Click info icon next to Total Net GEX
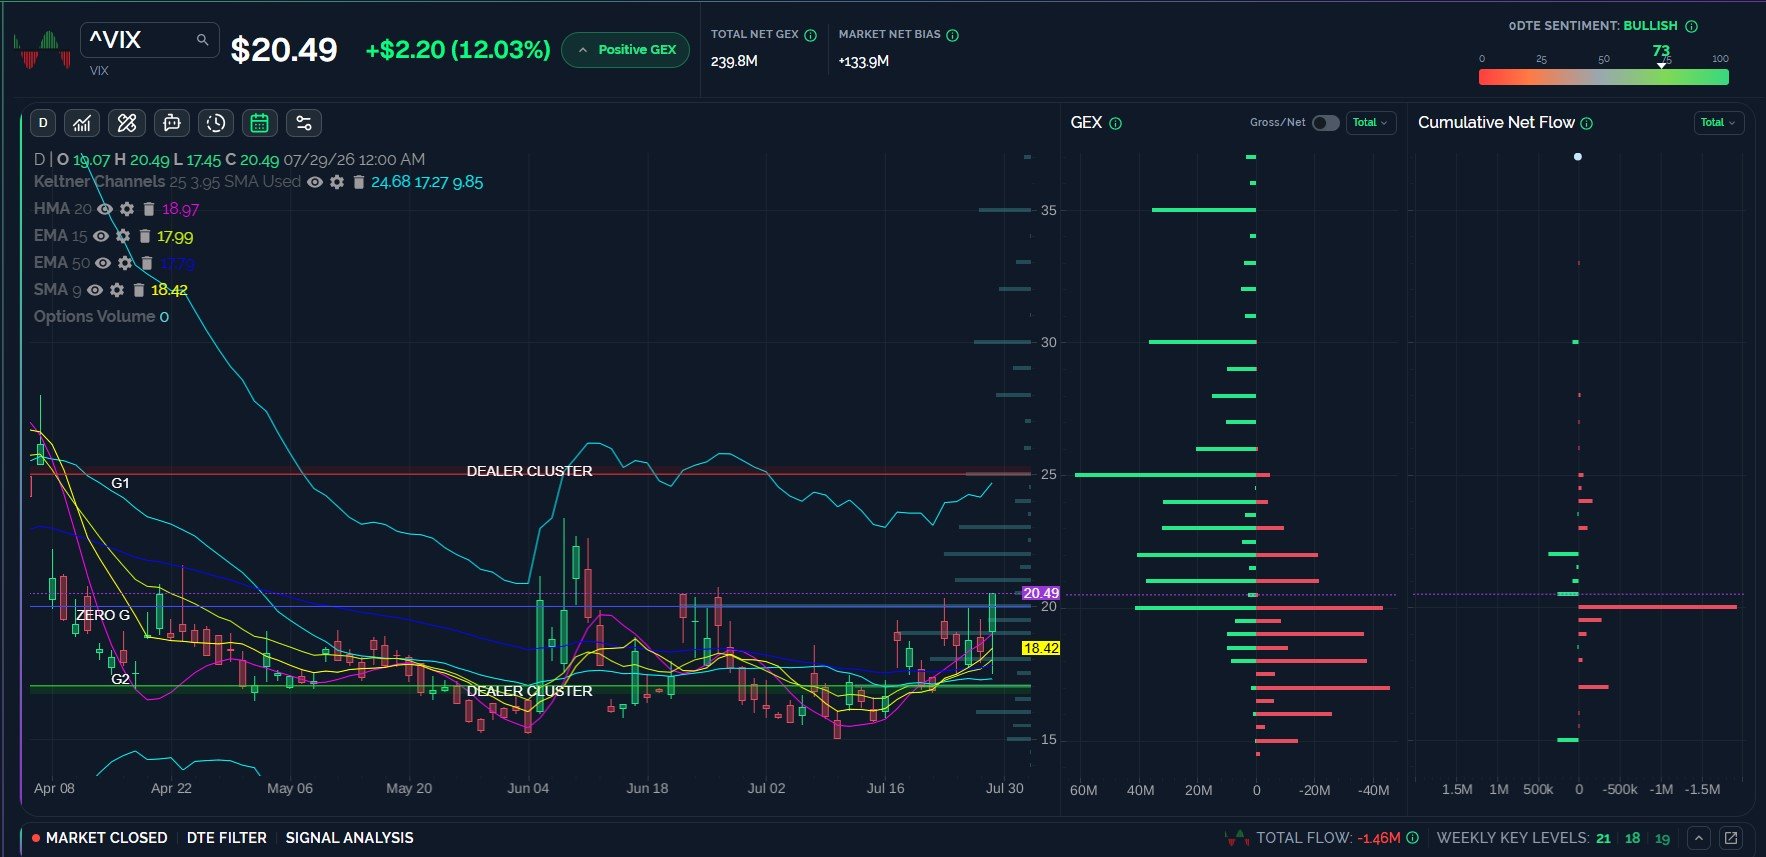Screen dimensions: 1766x857 (x=811, y=35)
